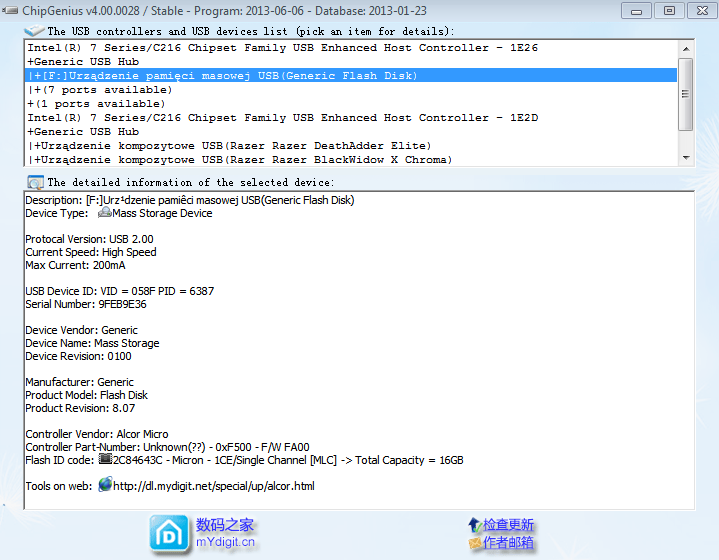Click the Product Model: Flash Disk line
719x560 pixels.
pos(87,395)
